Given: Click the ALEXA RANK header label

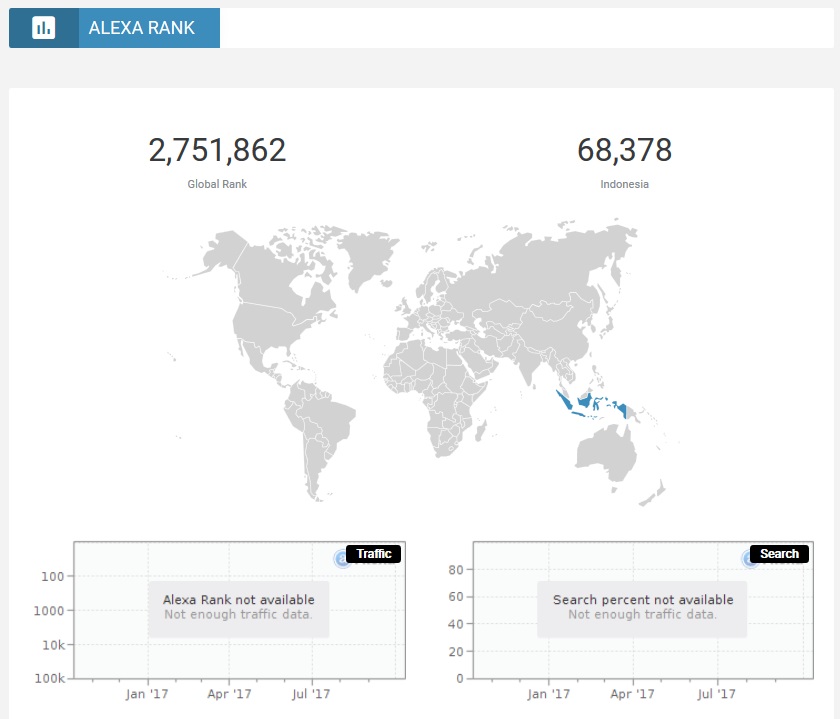Looking at the screenshot, I should (141, 28).
